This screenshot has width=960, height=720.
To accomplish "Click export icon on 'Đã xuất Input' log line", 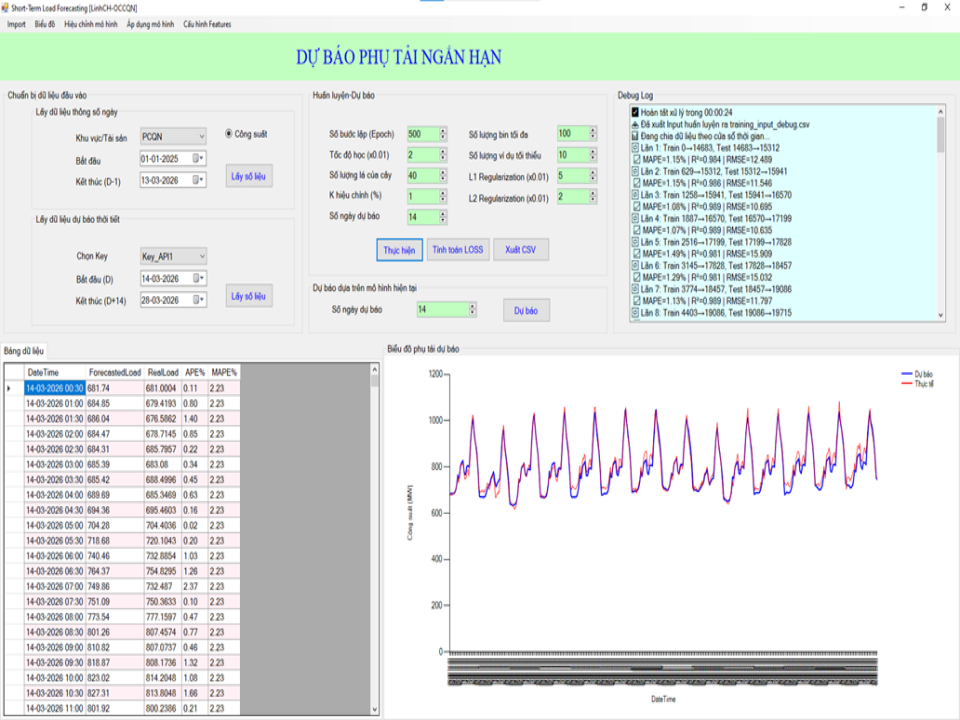I will [635, 123].
